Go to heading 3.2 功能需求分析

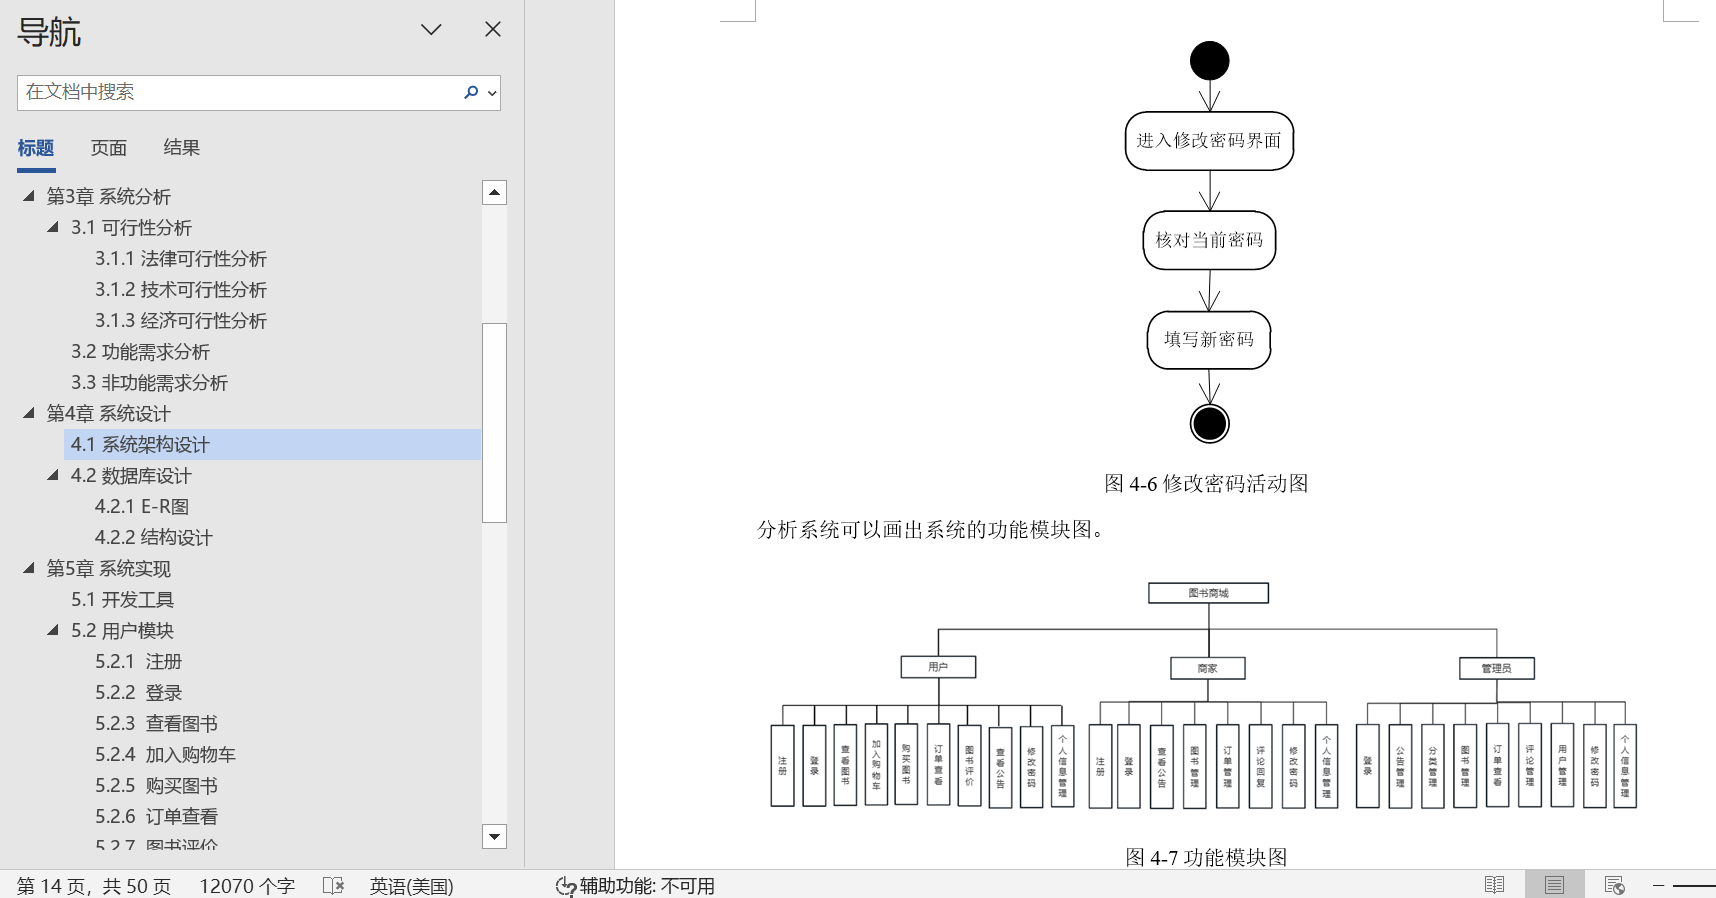141,351
